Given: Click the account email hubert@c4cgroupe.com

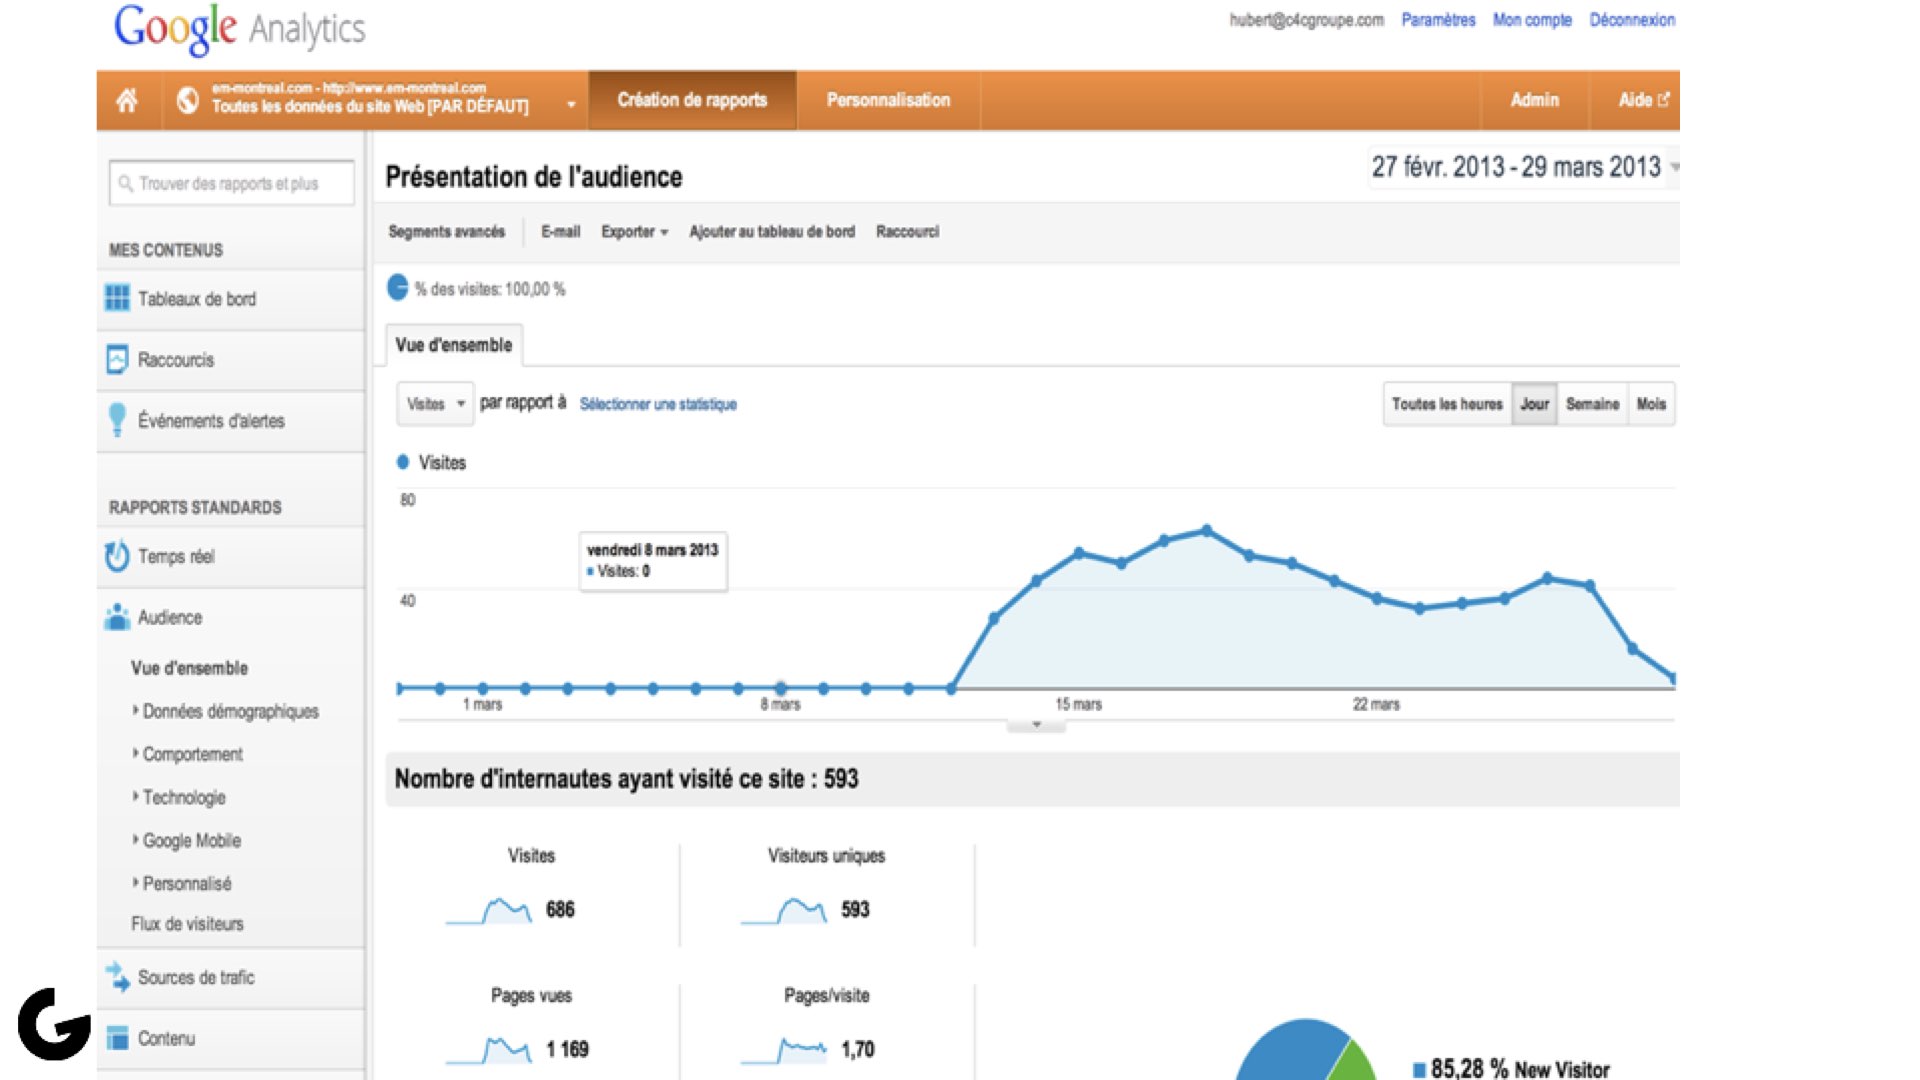Looking at the screenshot, I should (1306, 20).
